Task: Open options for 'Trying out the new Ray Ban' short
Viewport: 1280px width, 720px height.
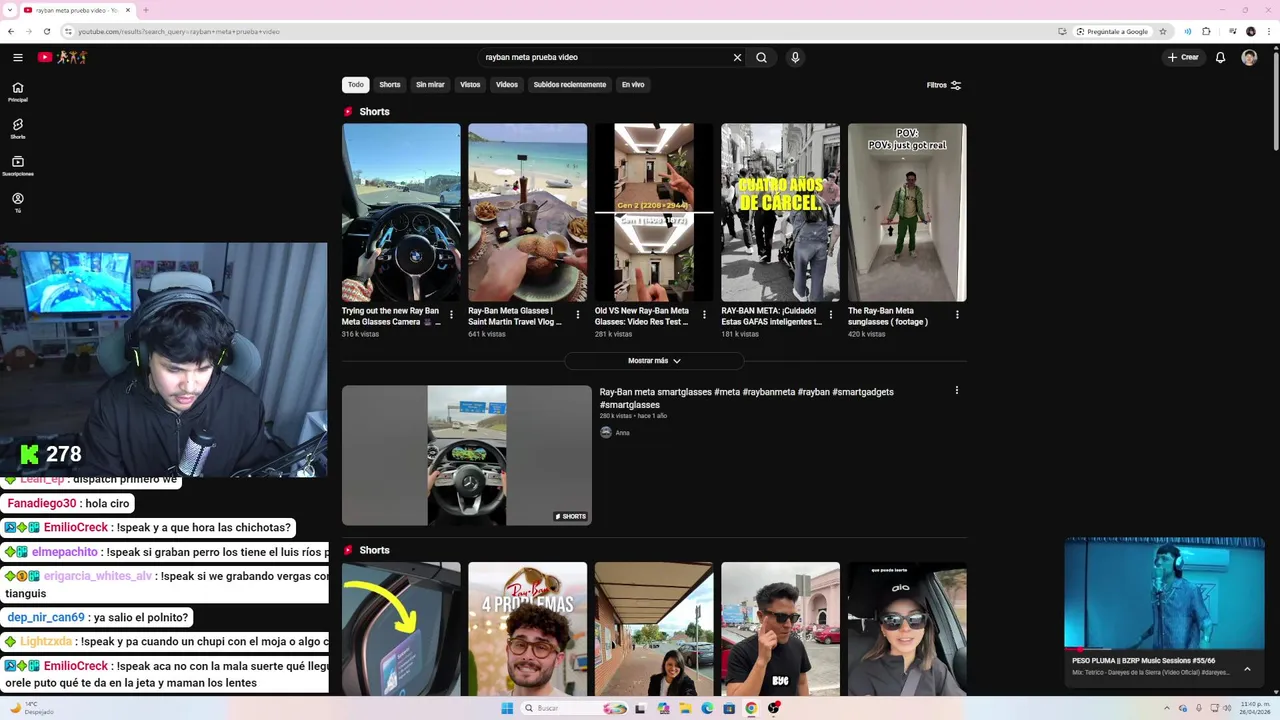Action: point(451,314)
